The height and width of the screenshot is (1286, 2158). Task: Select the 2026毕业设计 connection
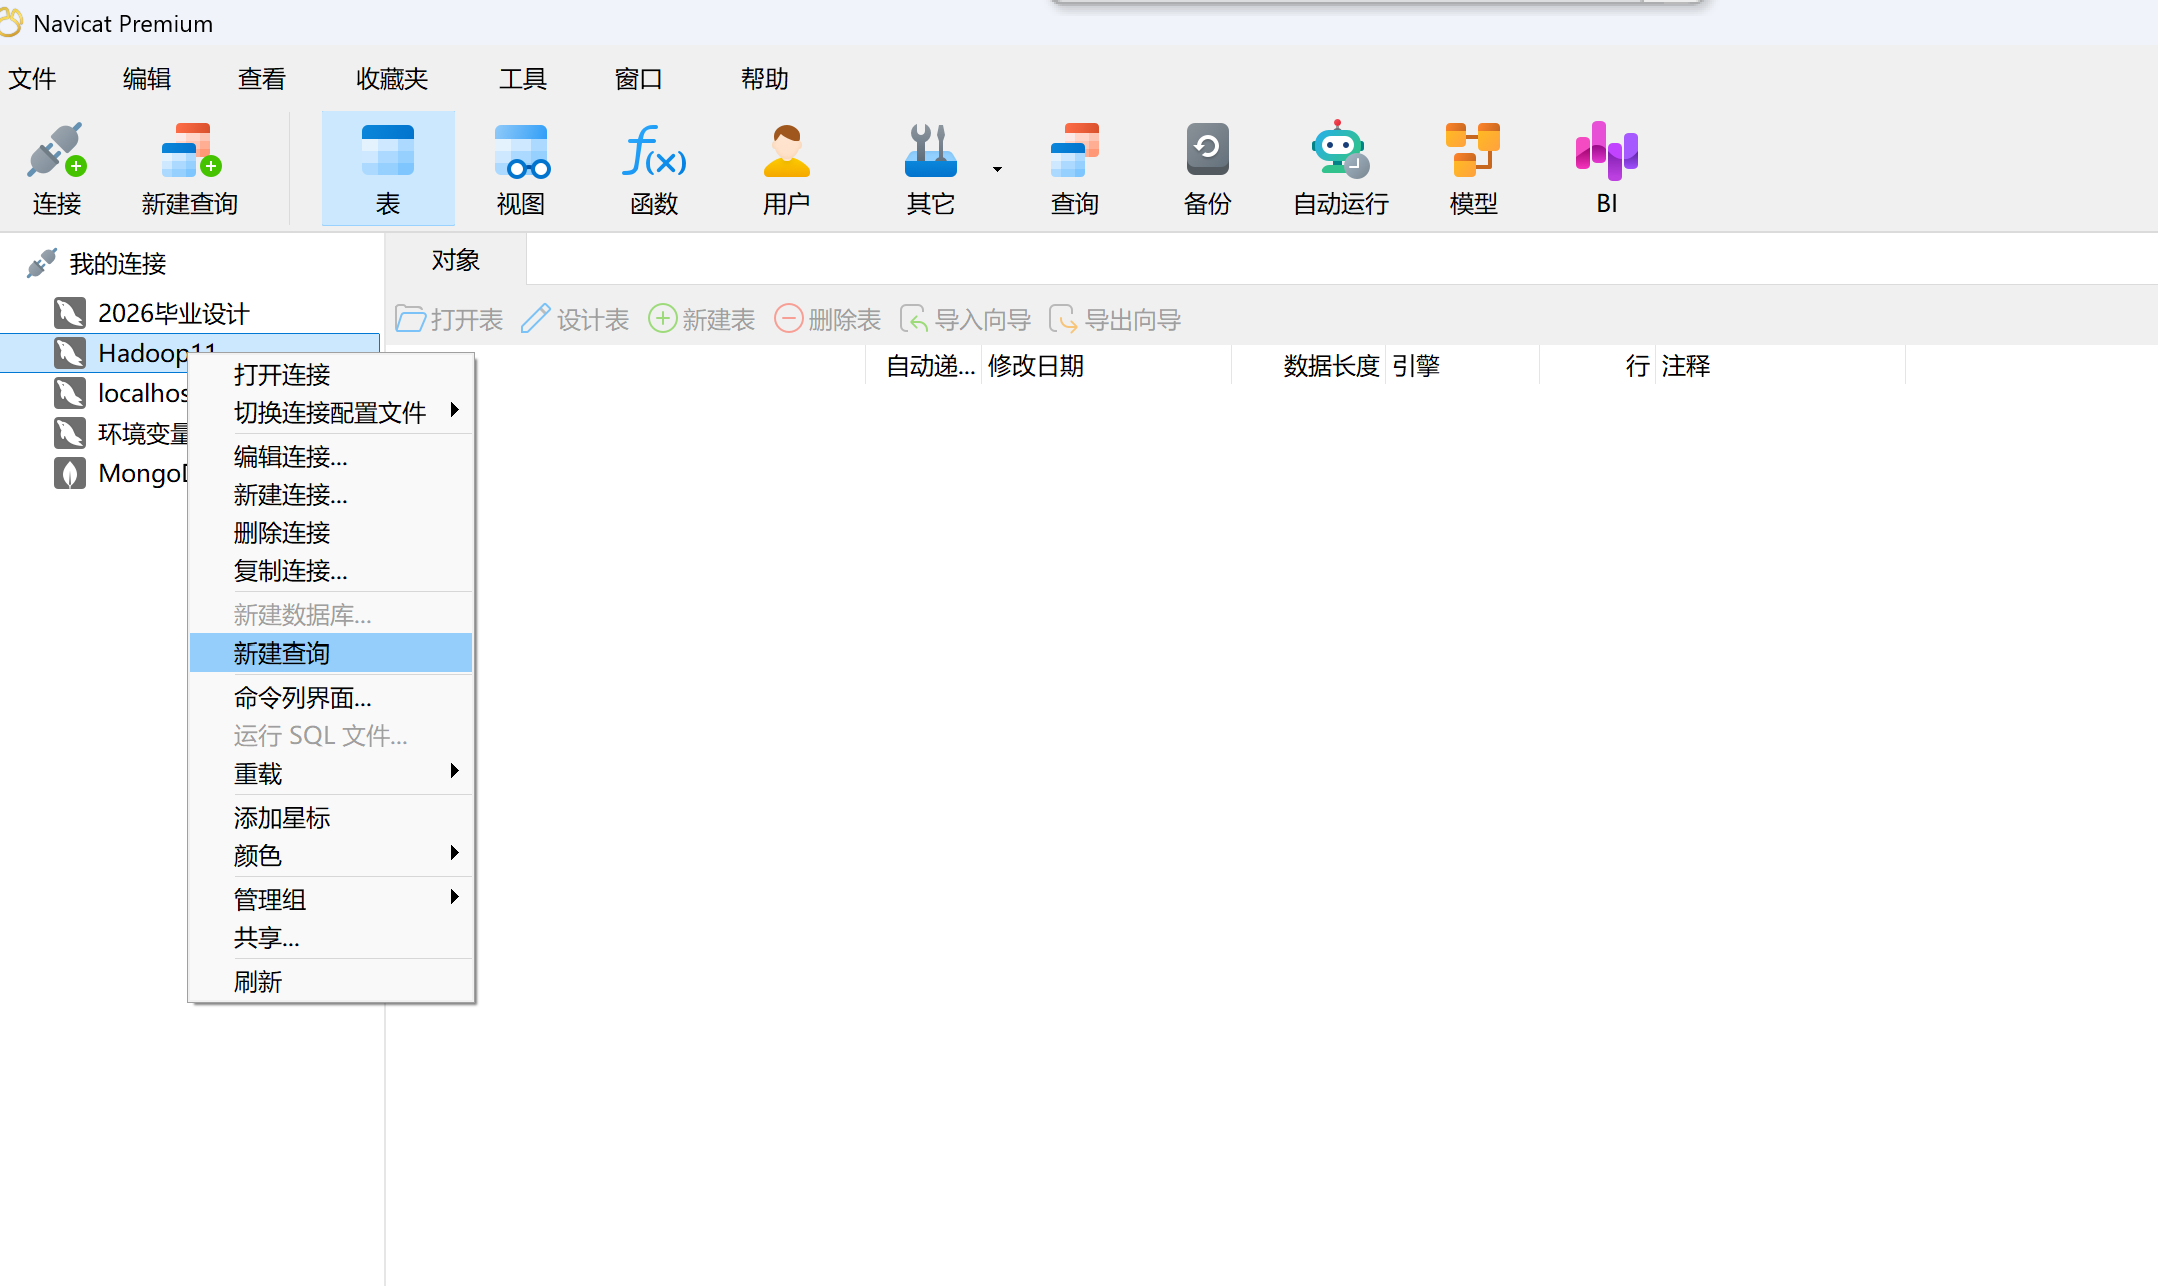173,314
